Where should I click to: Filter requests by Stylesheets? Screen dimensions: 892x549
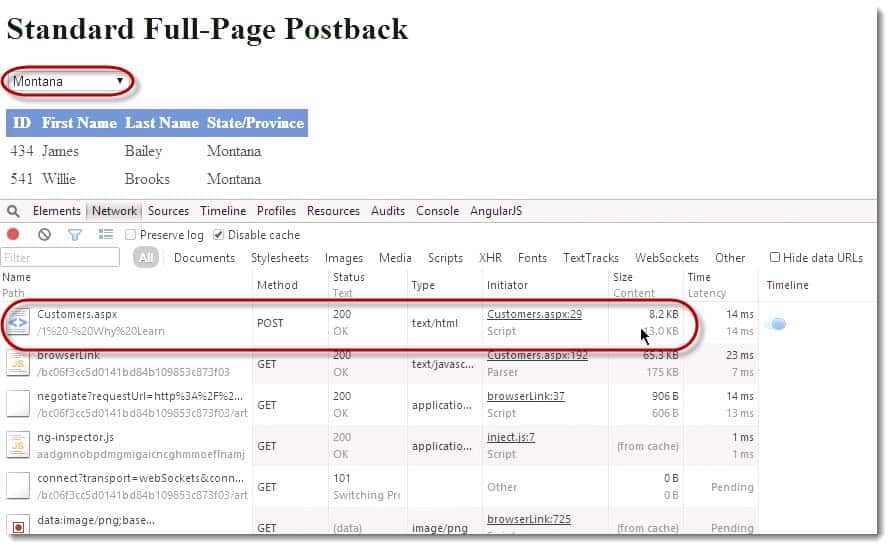coord(280,258)
